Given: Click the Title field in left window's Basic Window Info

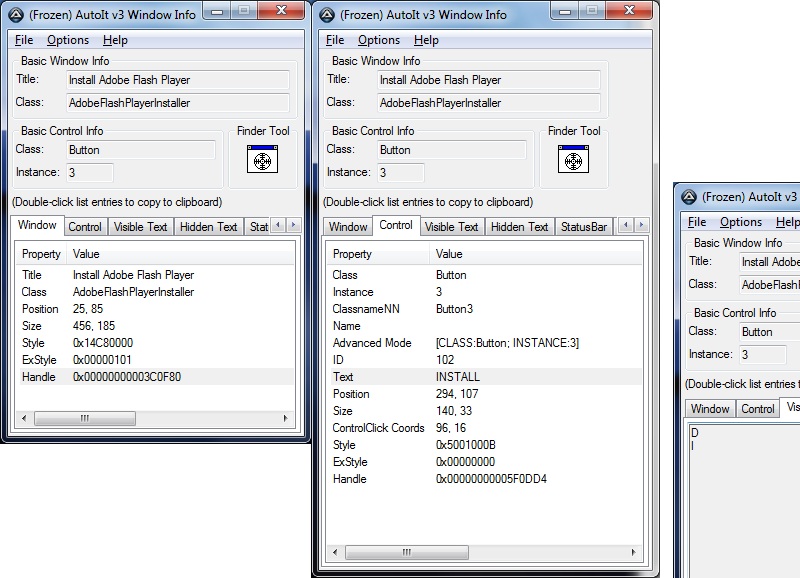Looking at the screenshot, I should (178, 80).
